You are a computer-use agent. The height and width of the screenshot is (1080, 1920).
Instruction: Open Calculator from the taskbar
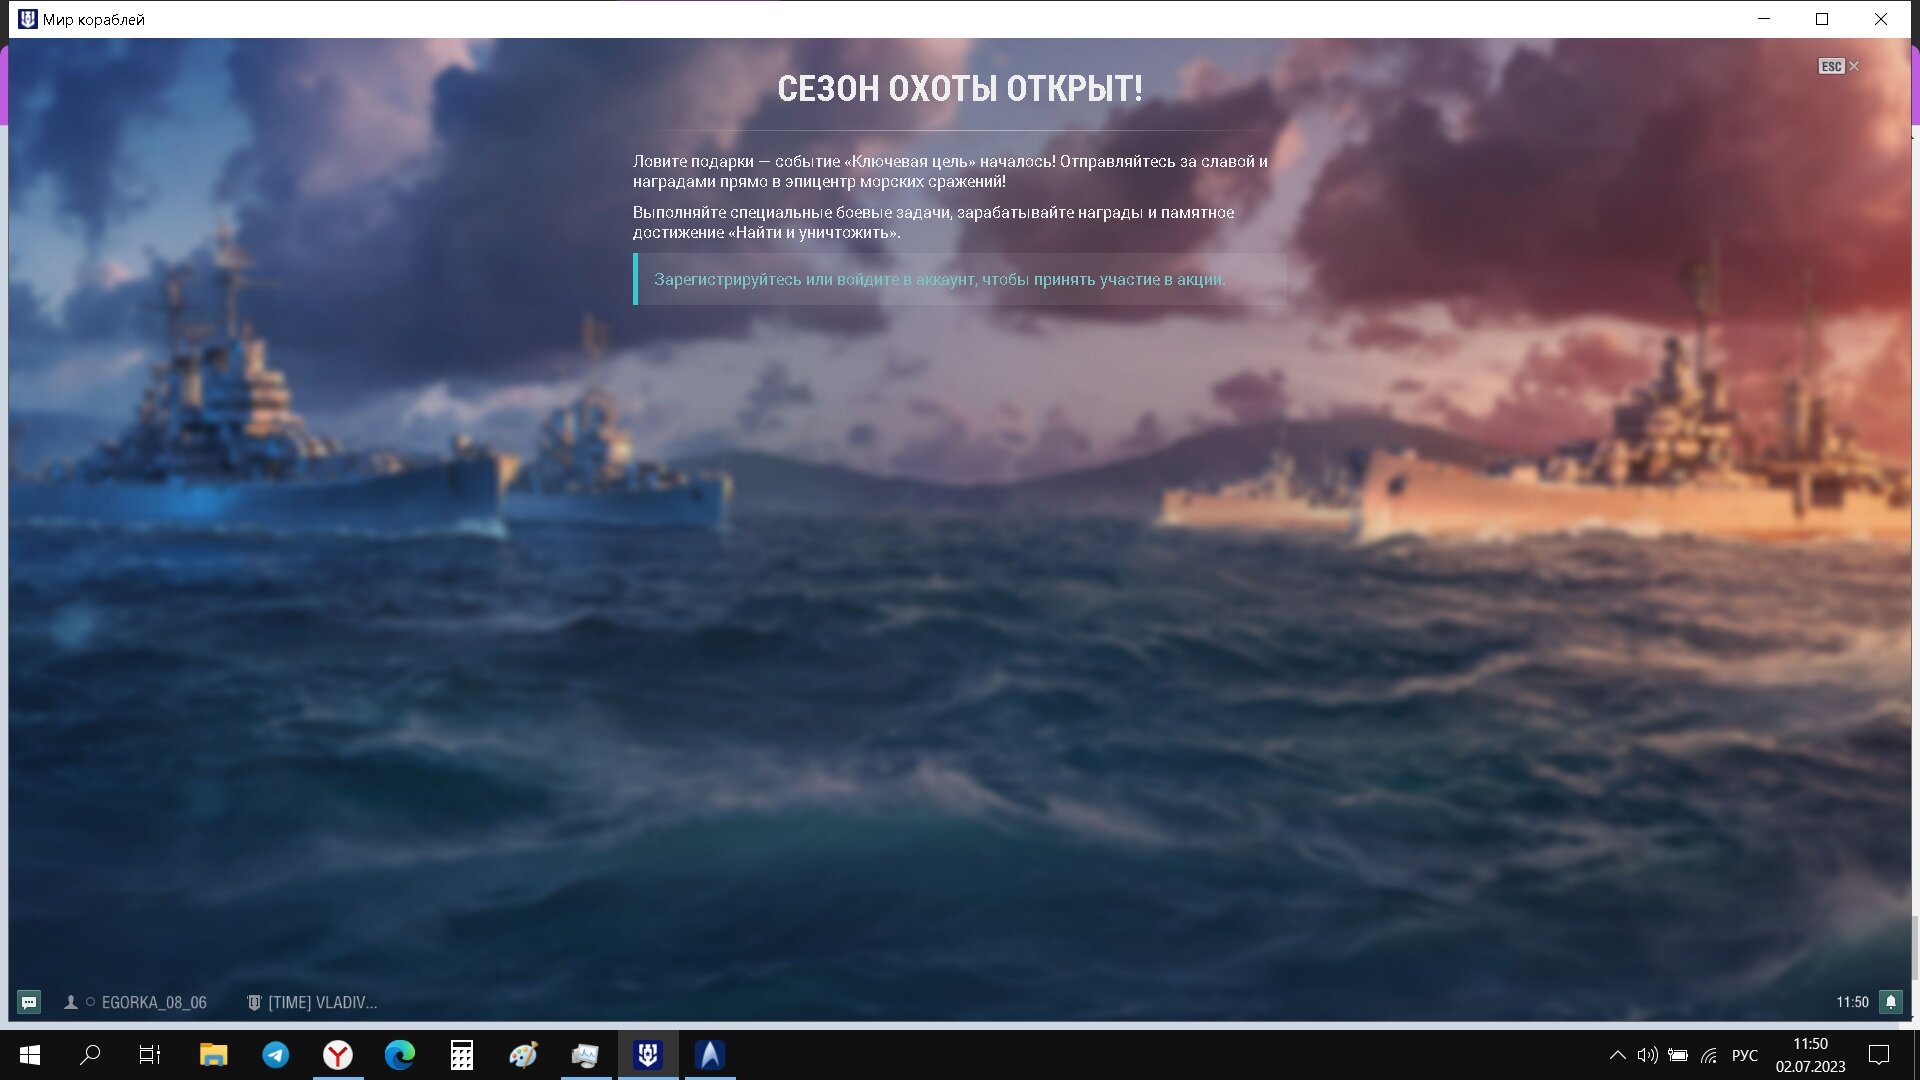462,1055
